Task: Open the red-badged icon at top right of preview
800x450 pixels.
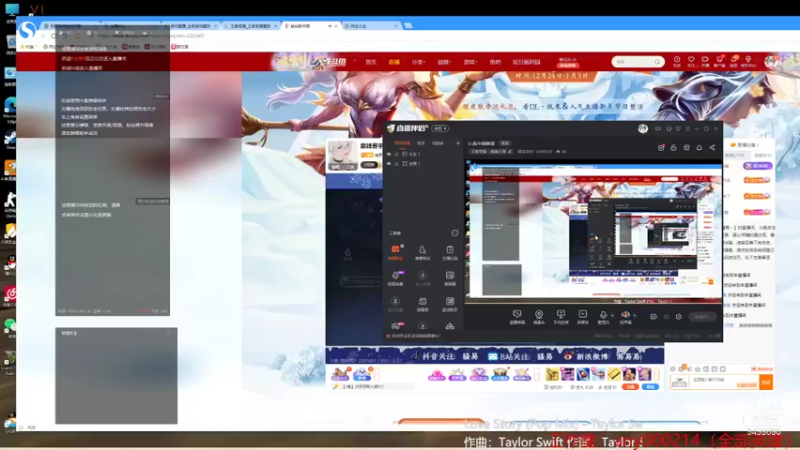Action: [x=661, y=148]
